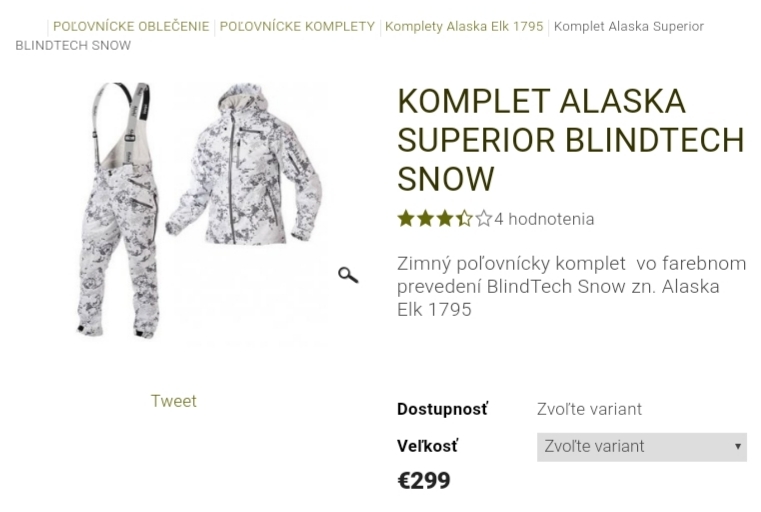This screenshot has width=761, height=512.
Task: Click the camouflage bib trousers image
Action: 118,210
